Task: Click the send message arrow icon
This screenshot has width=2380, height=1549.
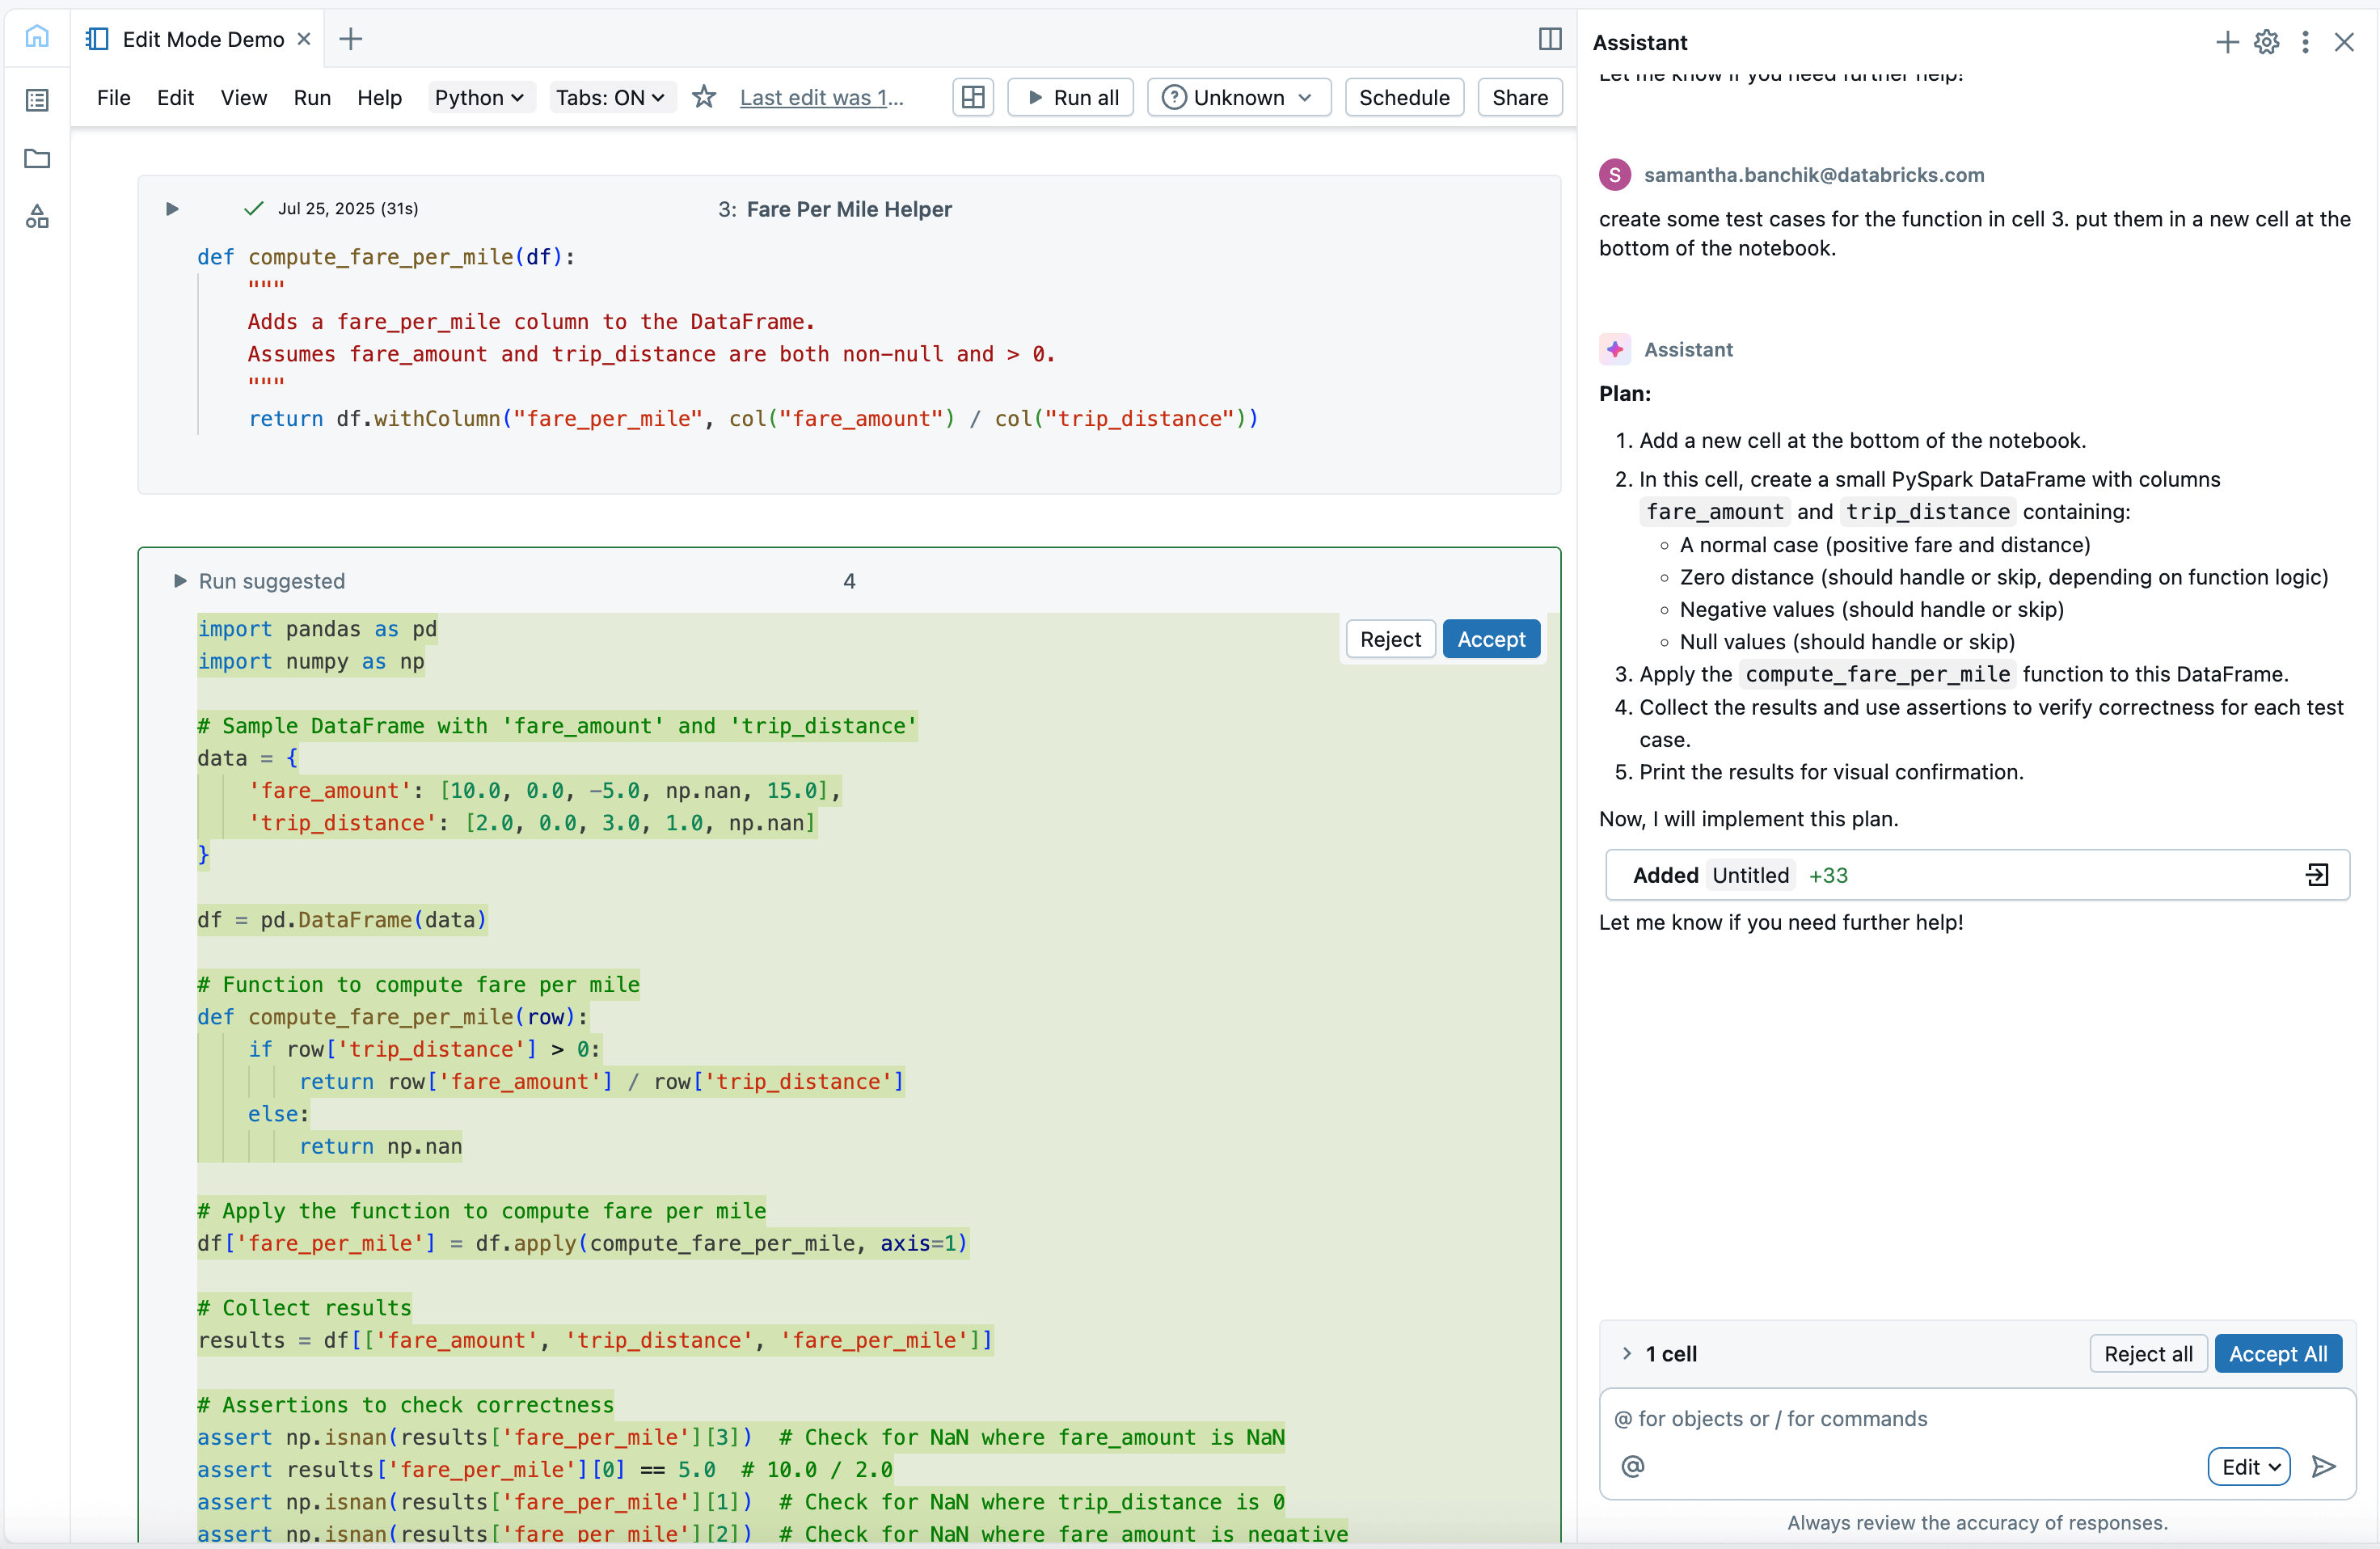Action: click(x=2324, y=1466)
